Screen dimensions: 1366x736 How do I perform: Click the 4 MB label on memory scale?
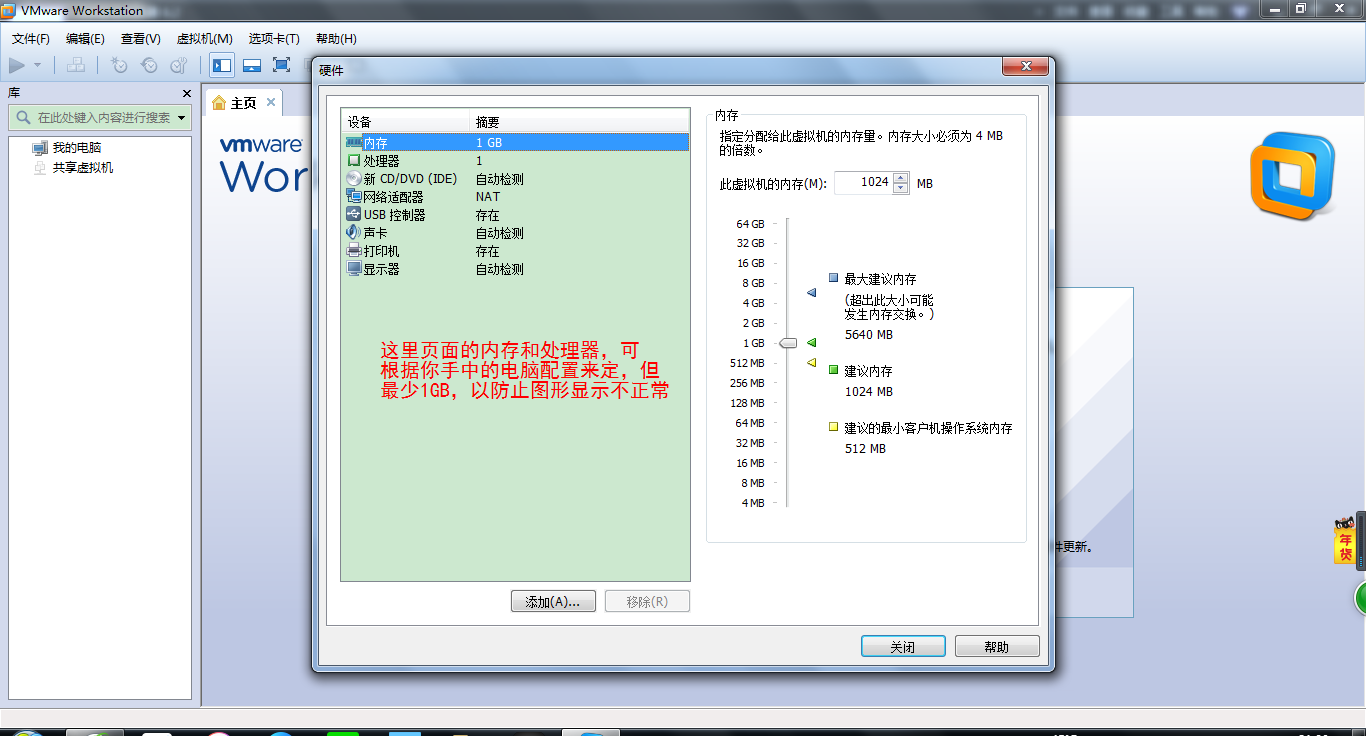point(753,504)
